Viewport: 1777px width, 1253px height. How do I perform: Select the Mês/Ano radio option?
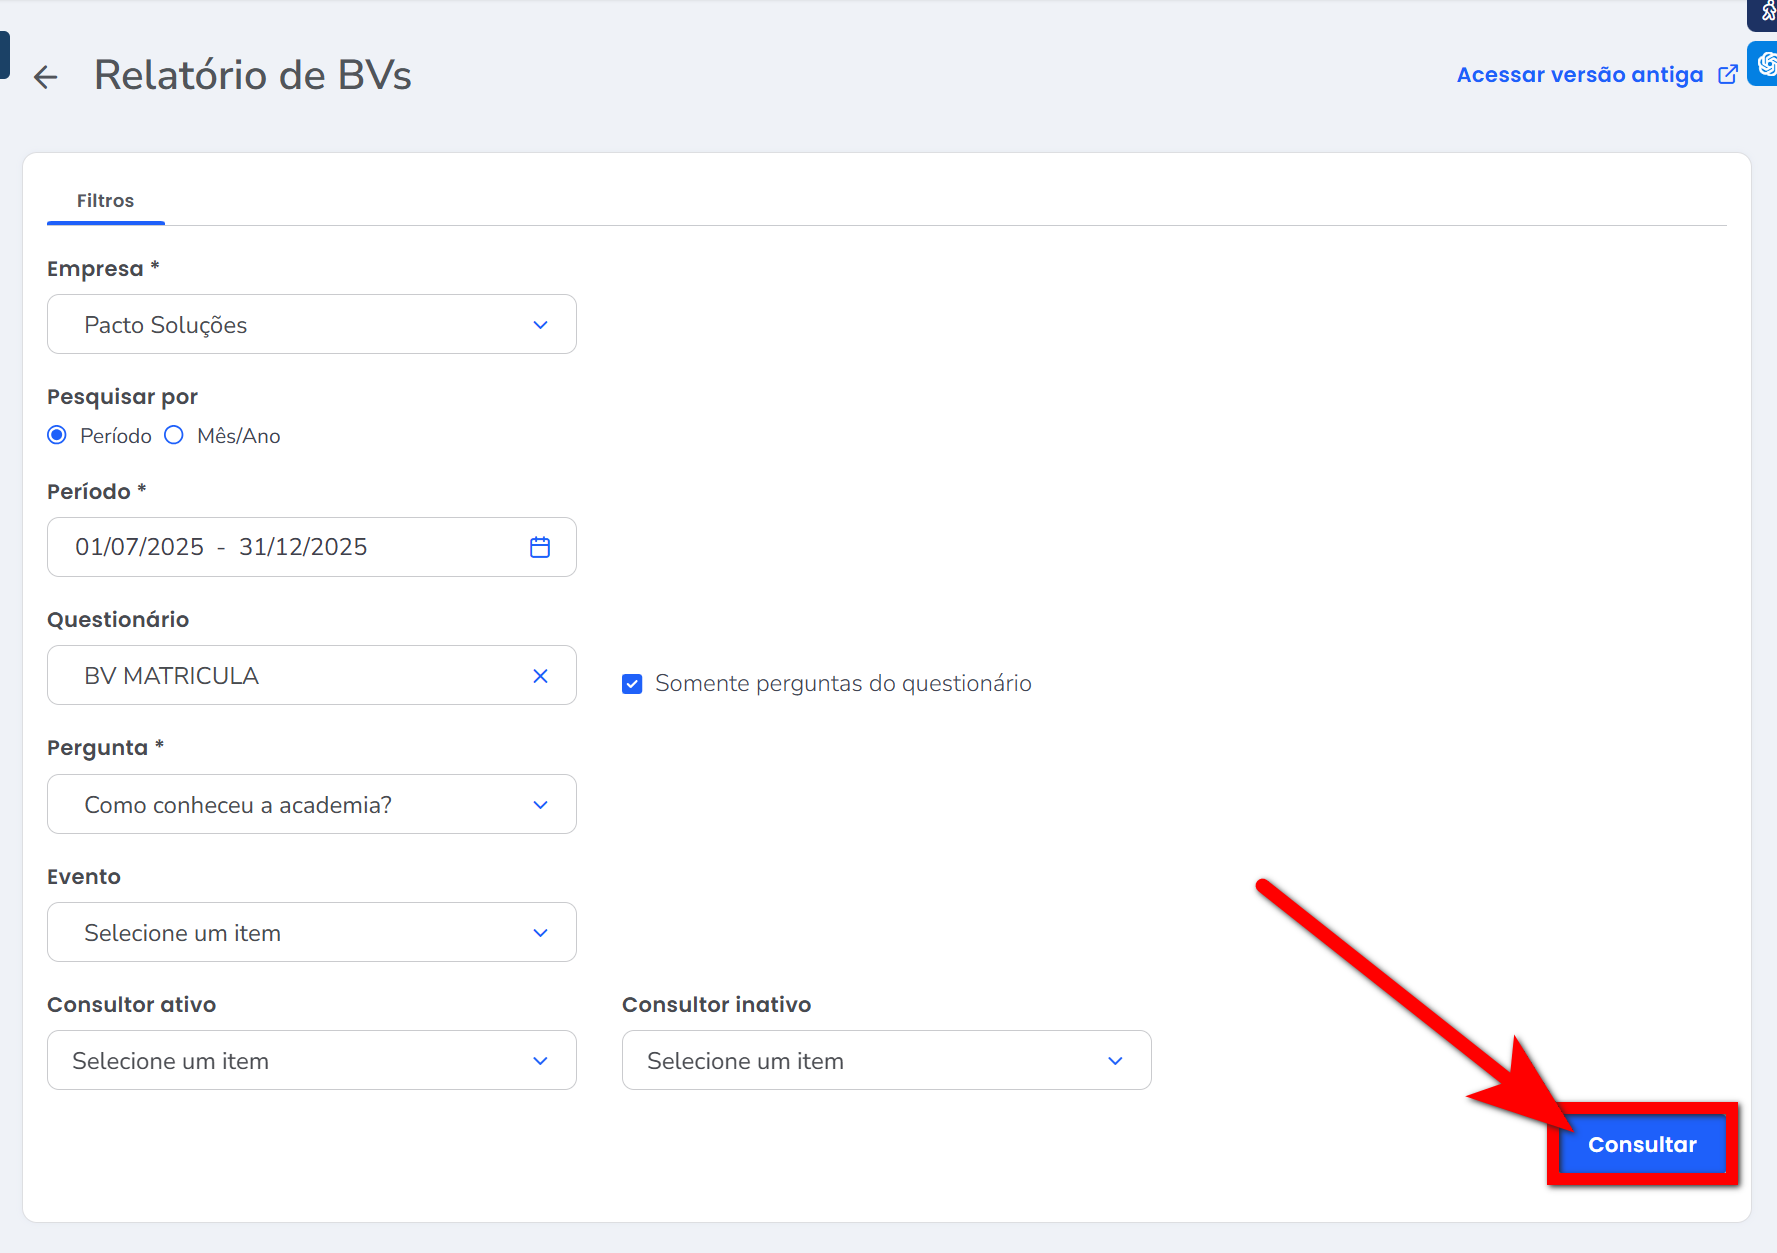pyautogui.click(x=174, y=435)
